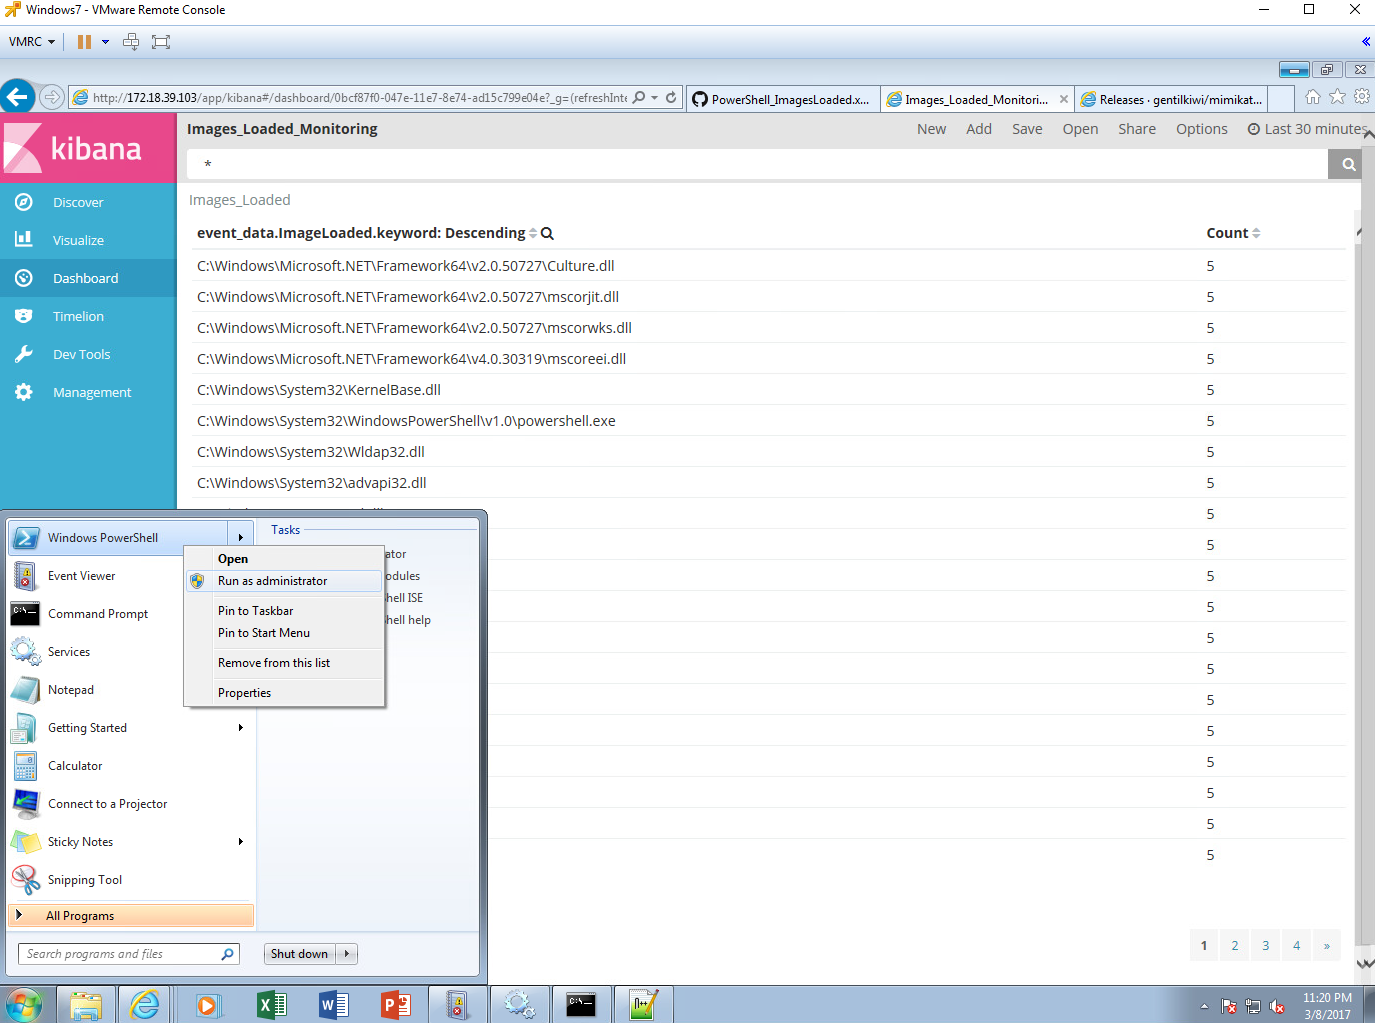
Task: Open Event Viewer from the Start menu
Action: (x=131, y=576)
